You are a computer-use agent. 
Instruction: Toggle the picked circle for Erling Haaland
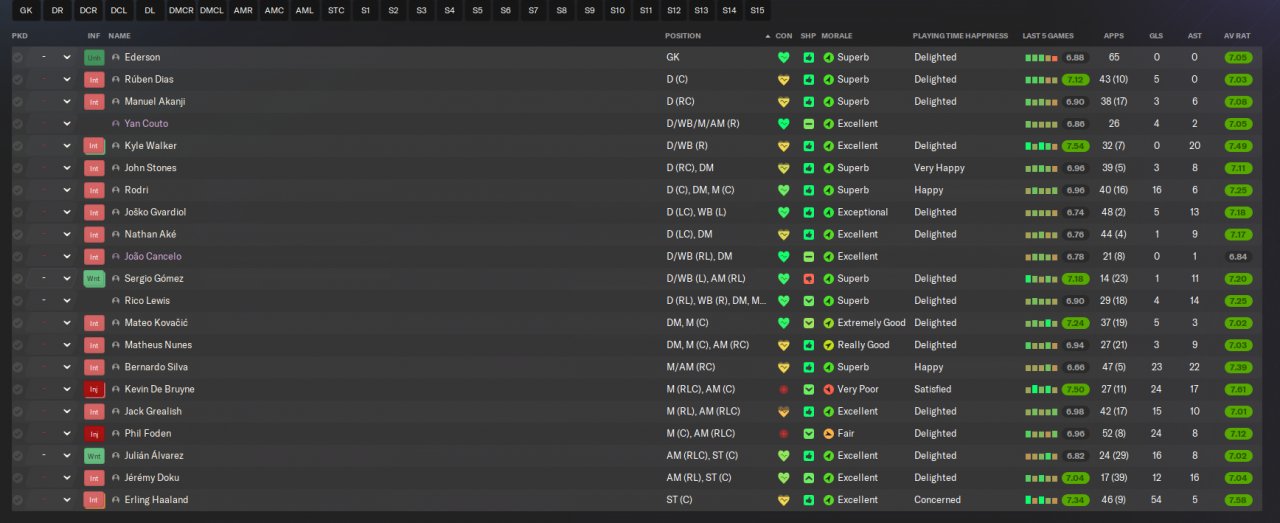pyautogui.click(x=18, y=500)
